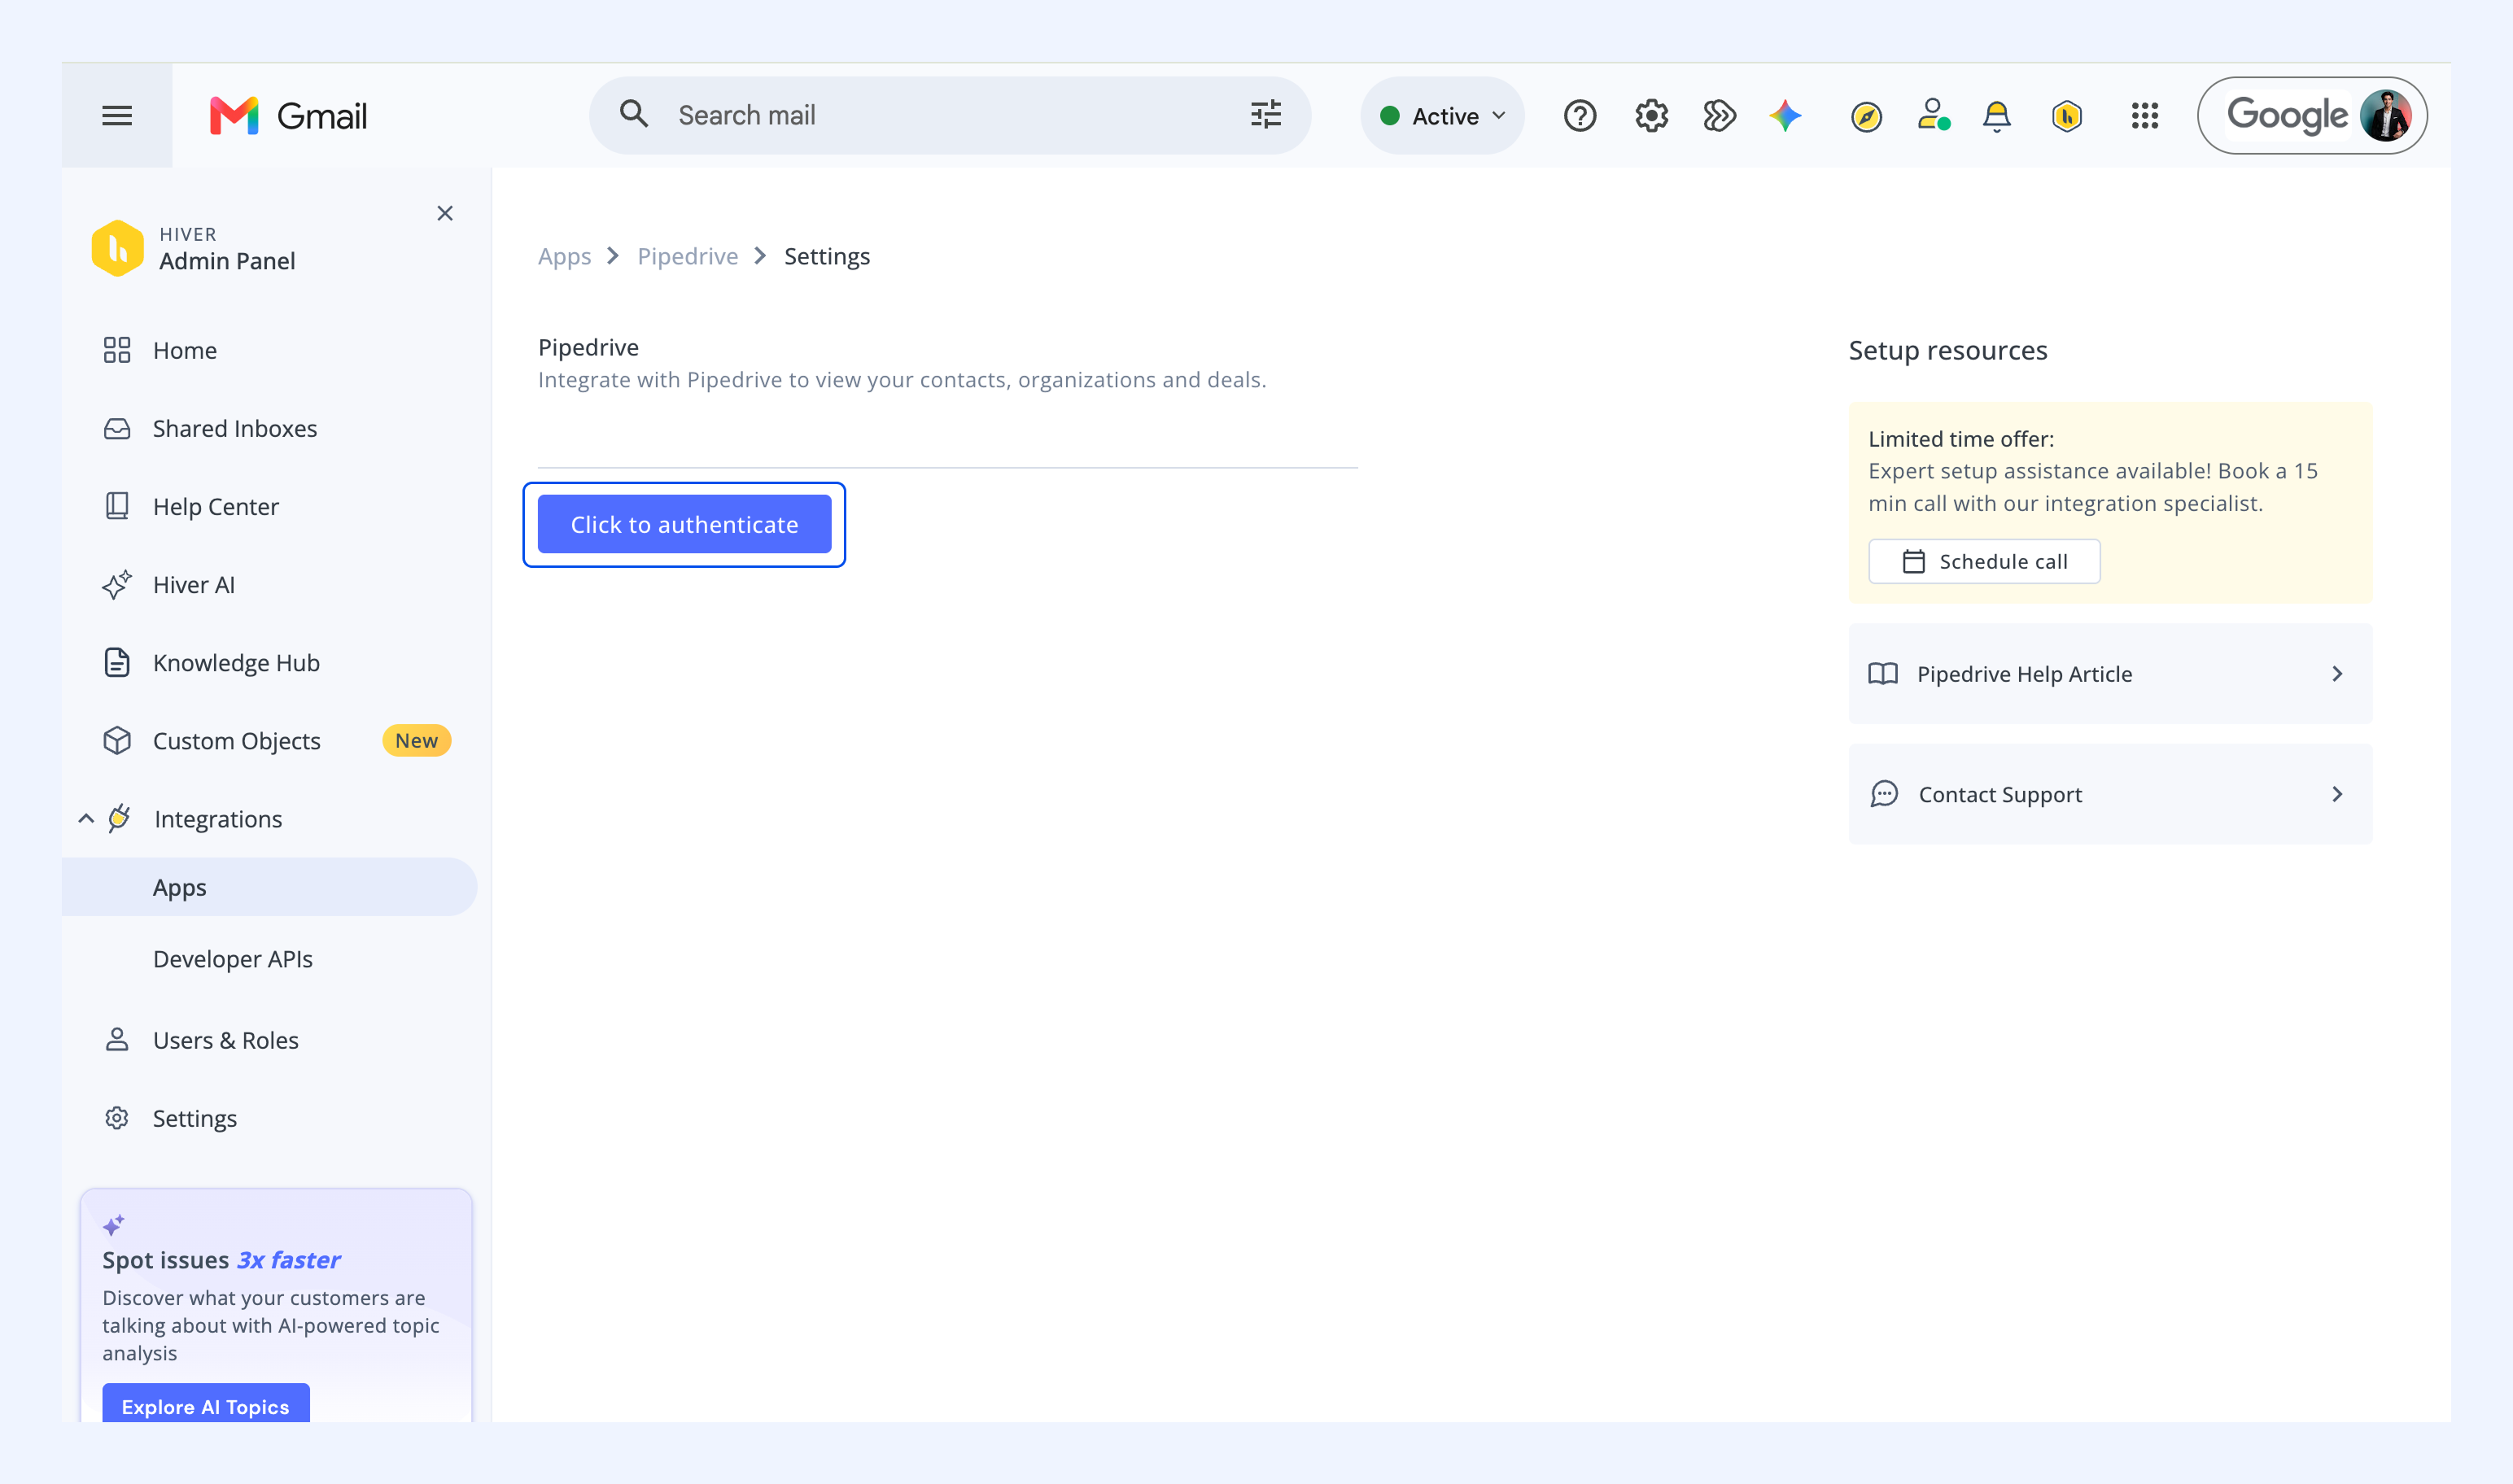2513x1484 pixels.
Task: Select Apps under Integrations
Action: (269, 887)
